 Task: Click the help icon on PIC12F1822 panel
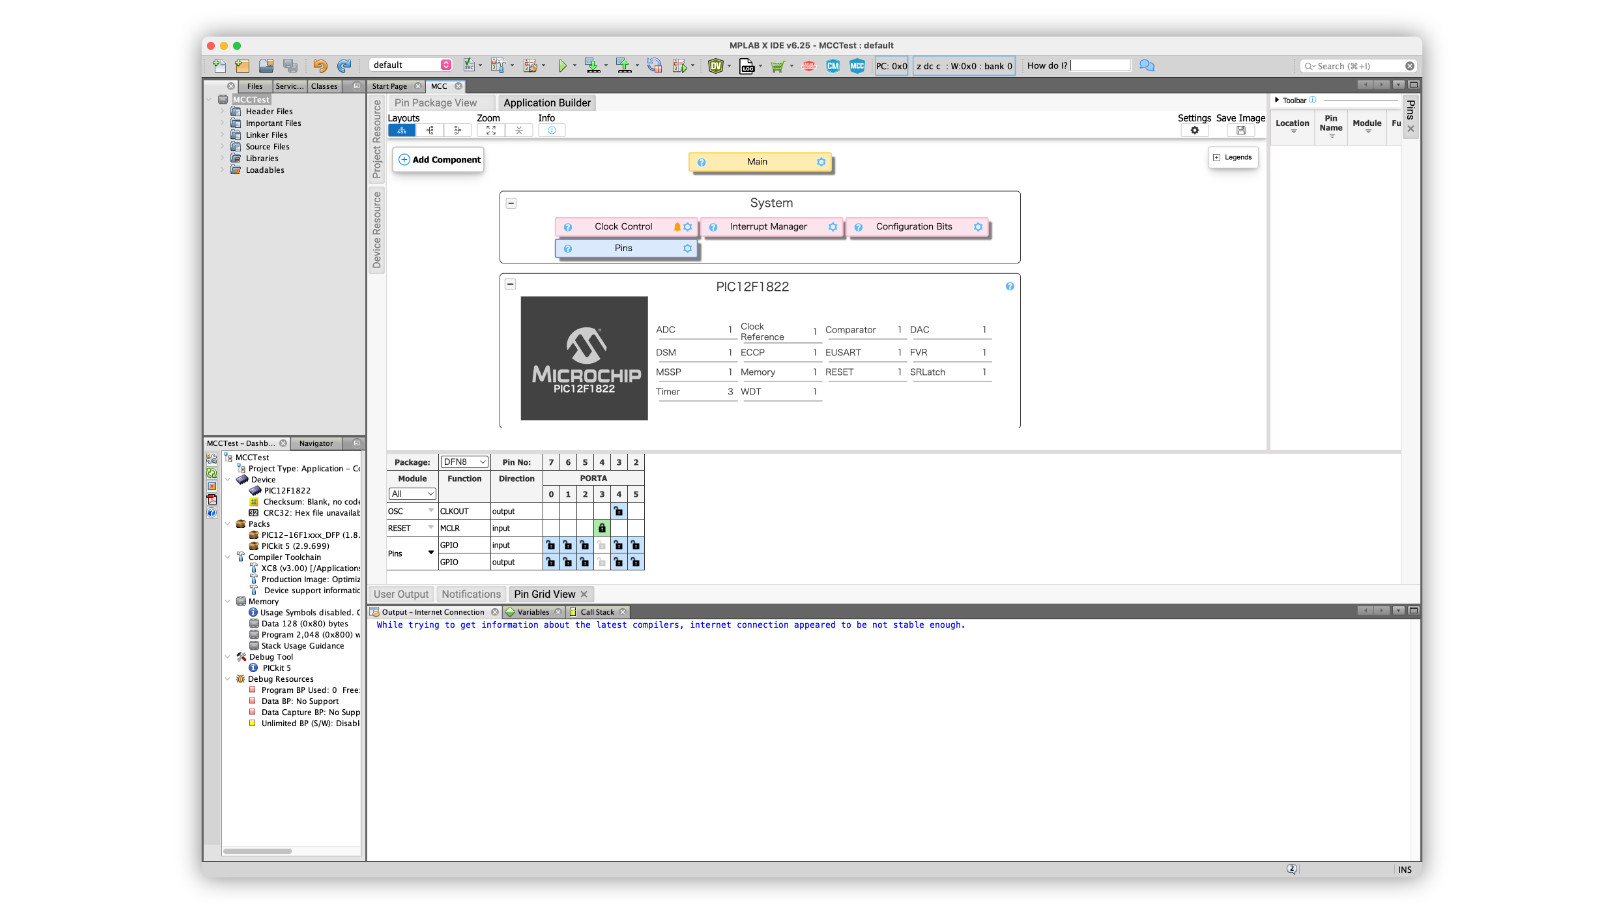tap(1010, 286)
